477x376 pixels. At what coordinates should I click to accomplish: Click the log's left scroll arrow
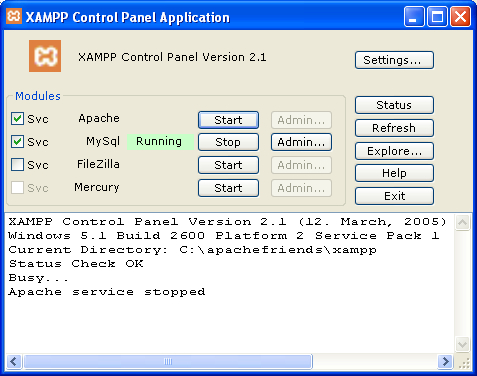click(14, 361)
